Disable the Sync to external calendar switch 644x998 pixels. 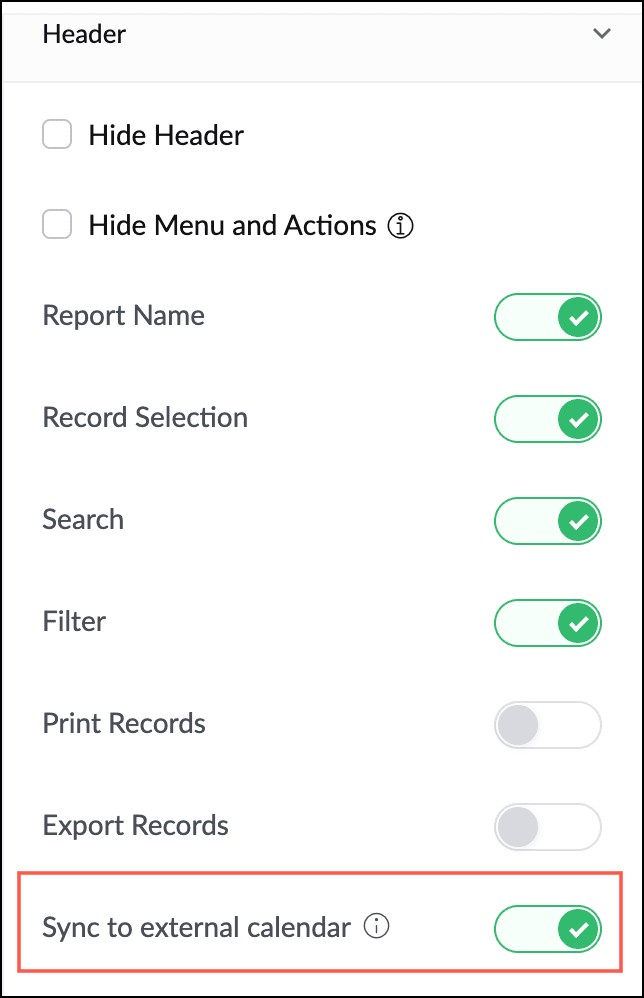pyautogui.click(x=548, y=930)
